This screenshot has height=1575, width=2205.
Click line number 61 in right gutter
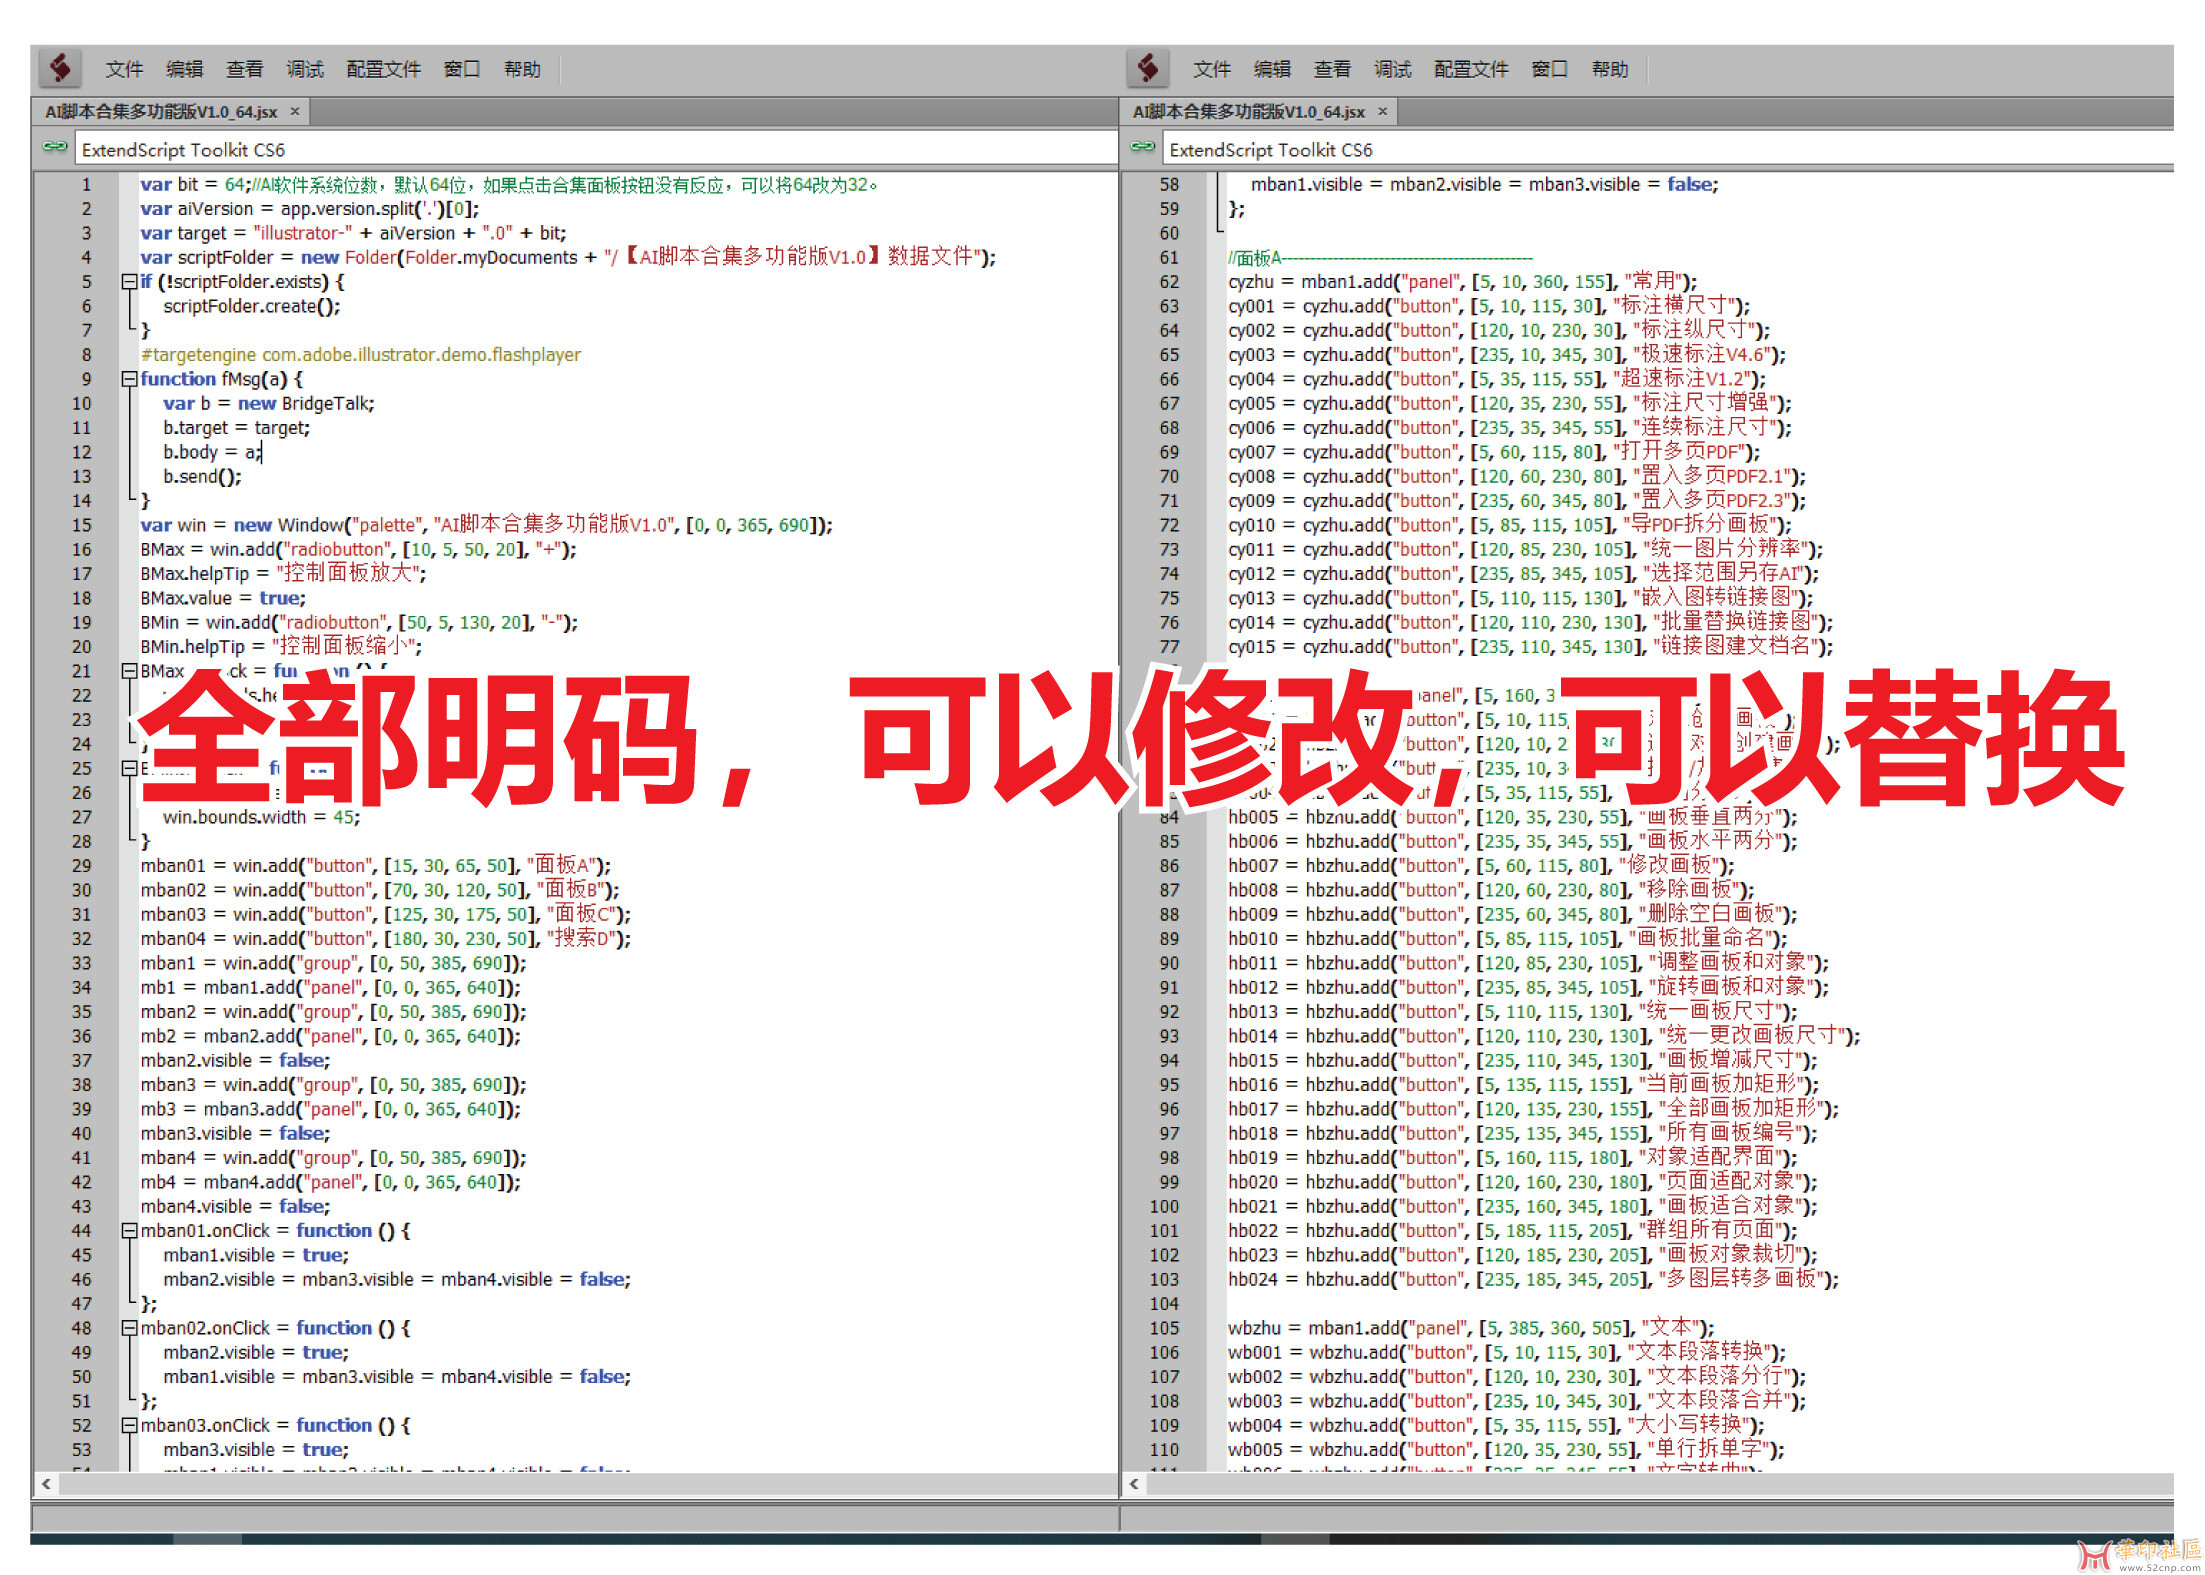pyautogui.click(x=1169, y=258)
